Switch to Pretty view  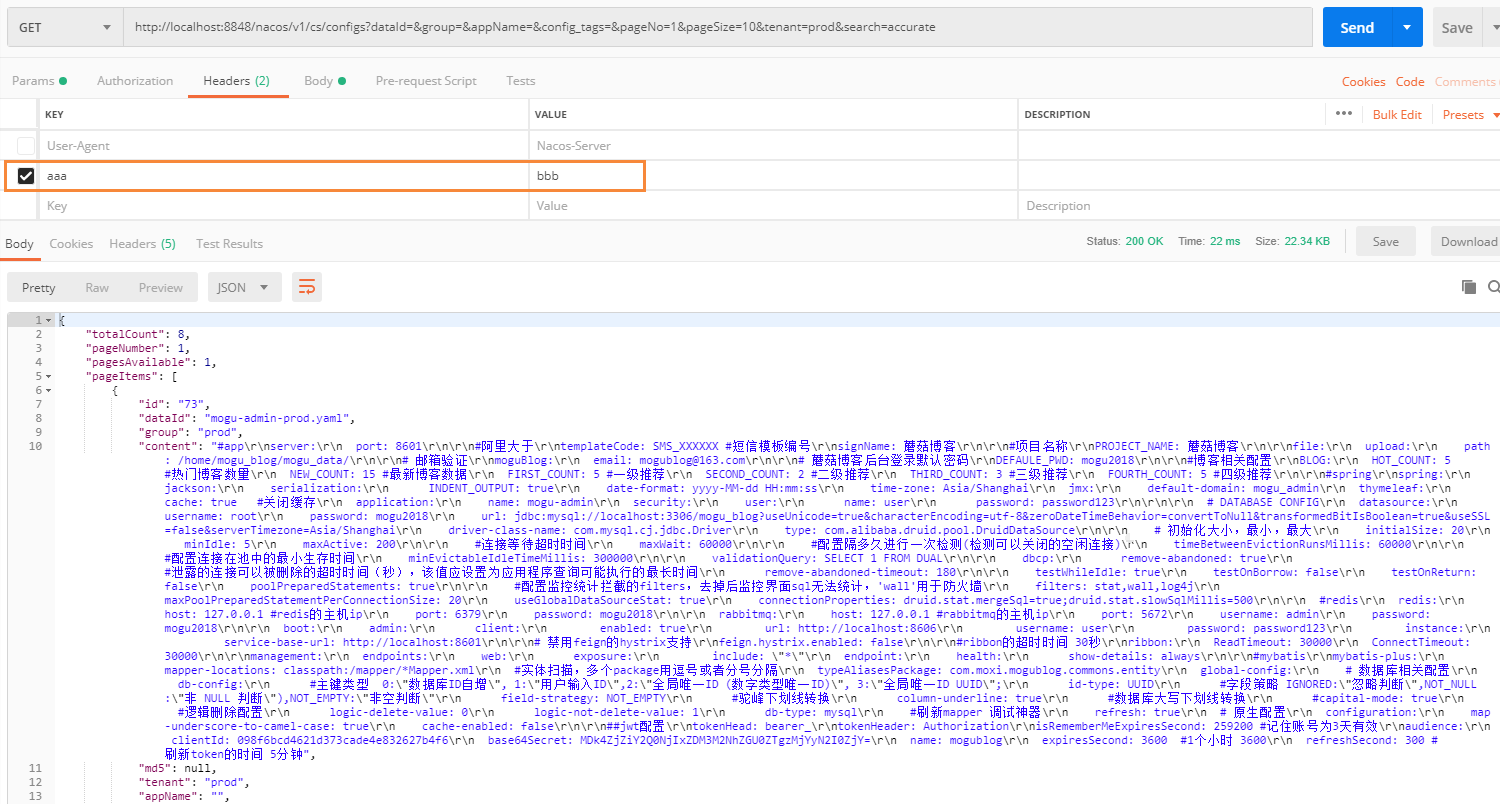point(39,288)
